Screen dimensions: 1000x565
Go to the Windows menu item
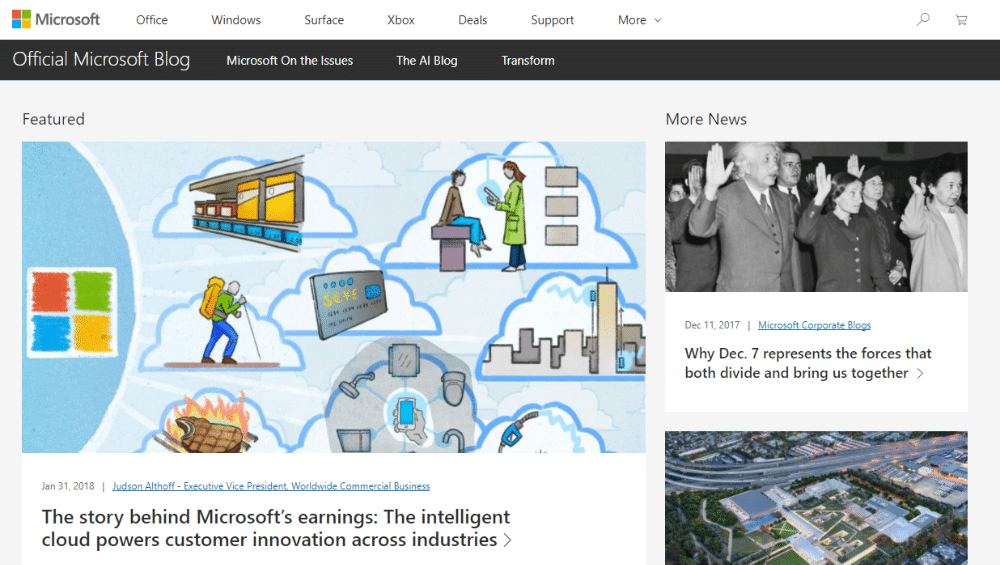pyautogui.click(x=236, y=20)
